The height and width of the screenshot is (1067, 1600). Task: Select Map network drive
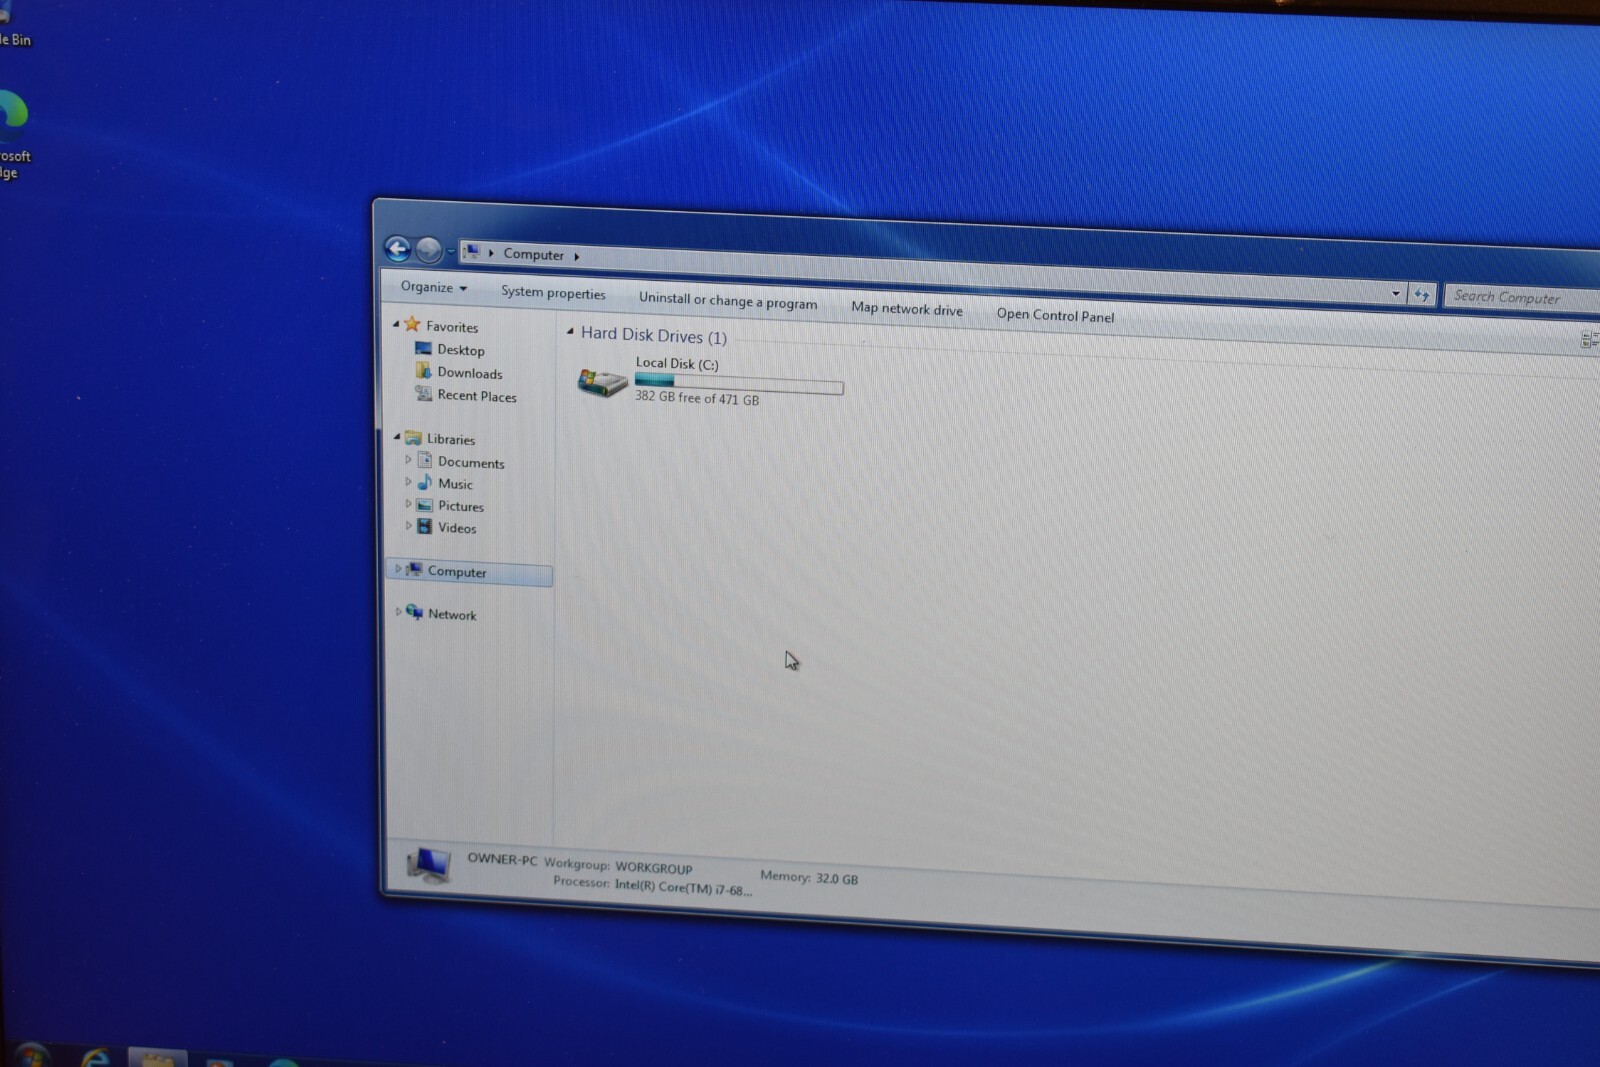907,308
